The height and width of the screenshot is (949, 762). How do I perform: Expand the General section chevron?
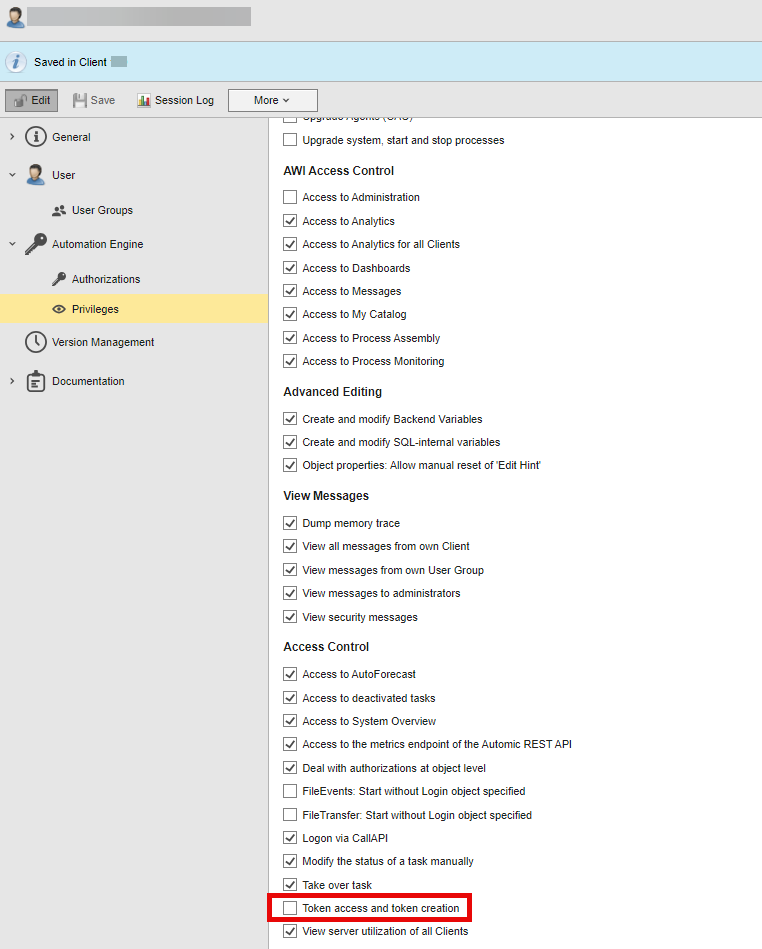12,137
